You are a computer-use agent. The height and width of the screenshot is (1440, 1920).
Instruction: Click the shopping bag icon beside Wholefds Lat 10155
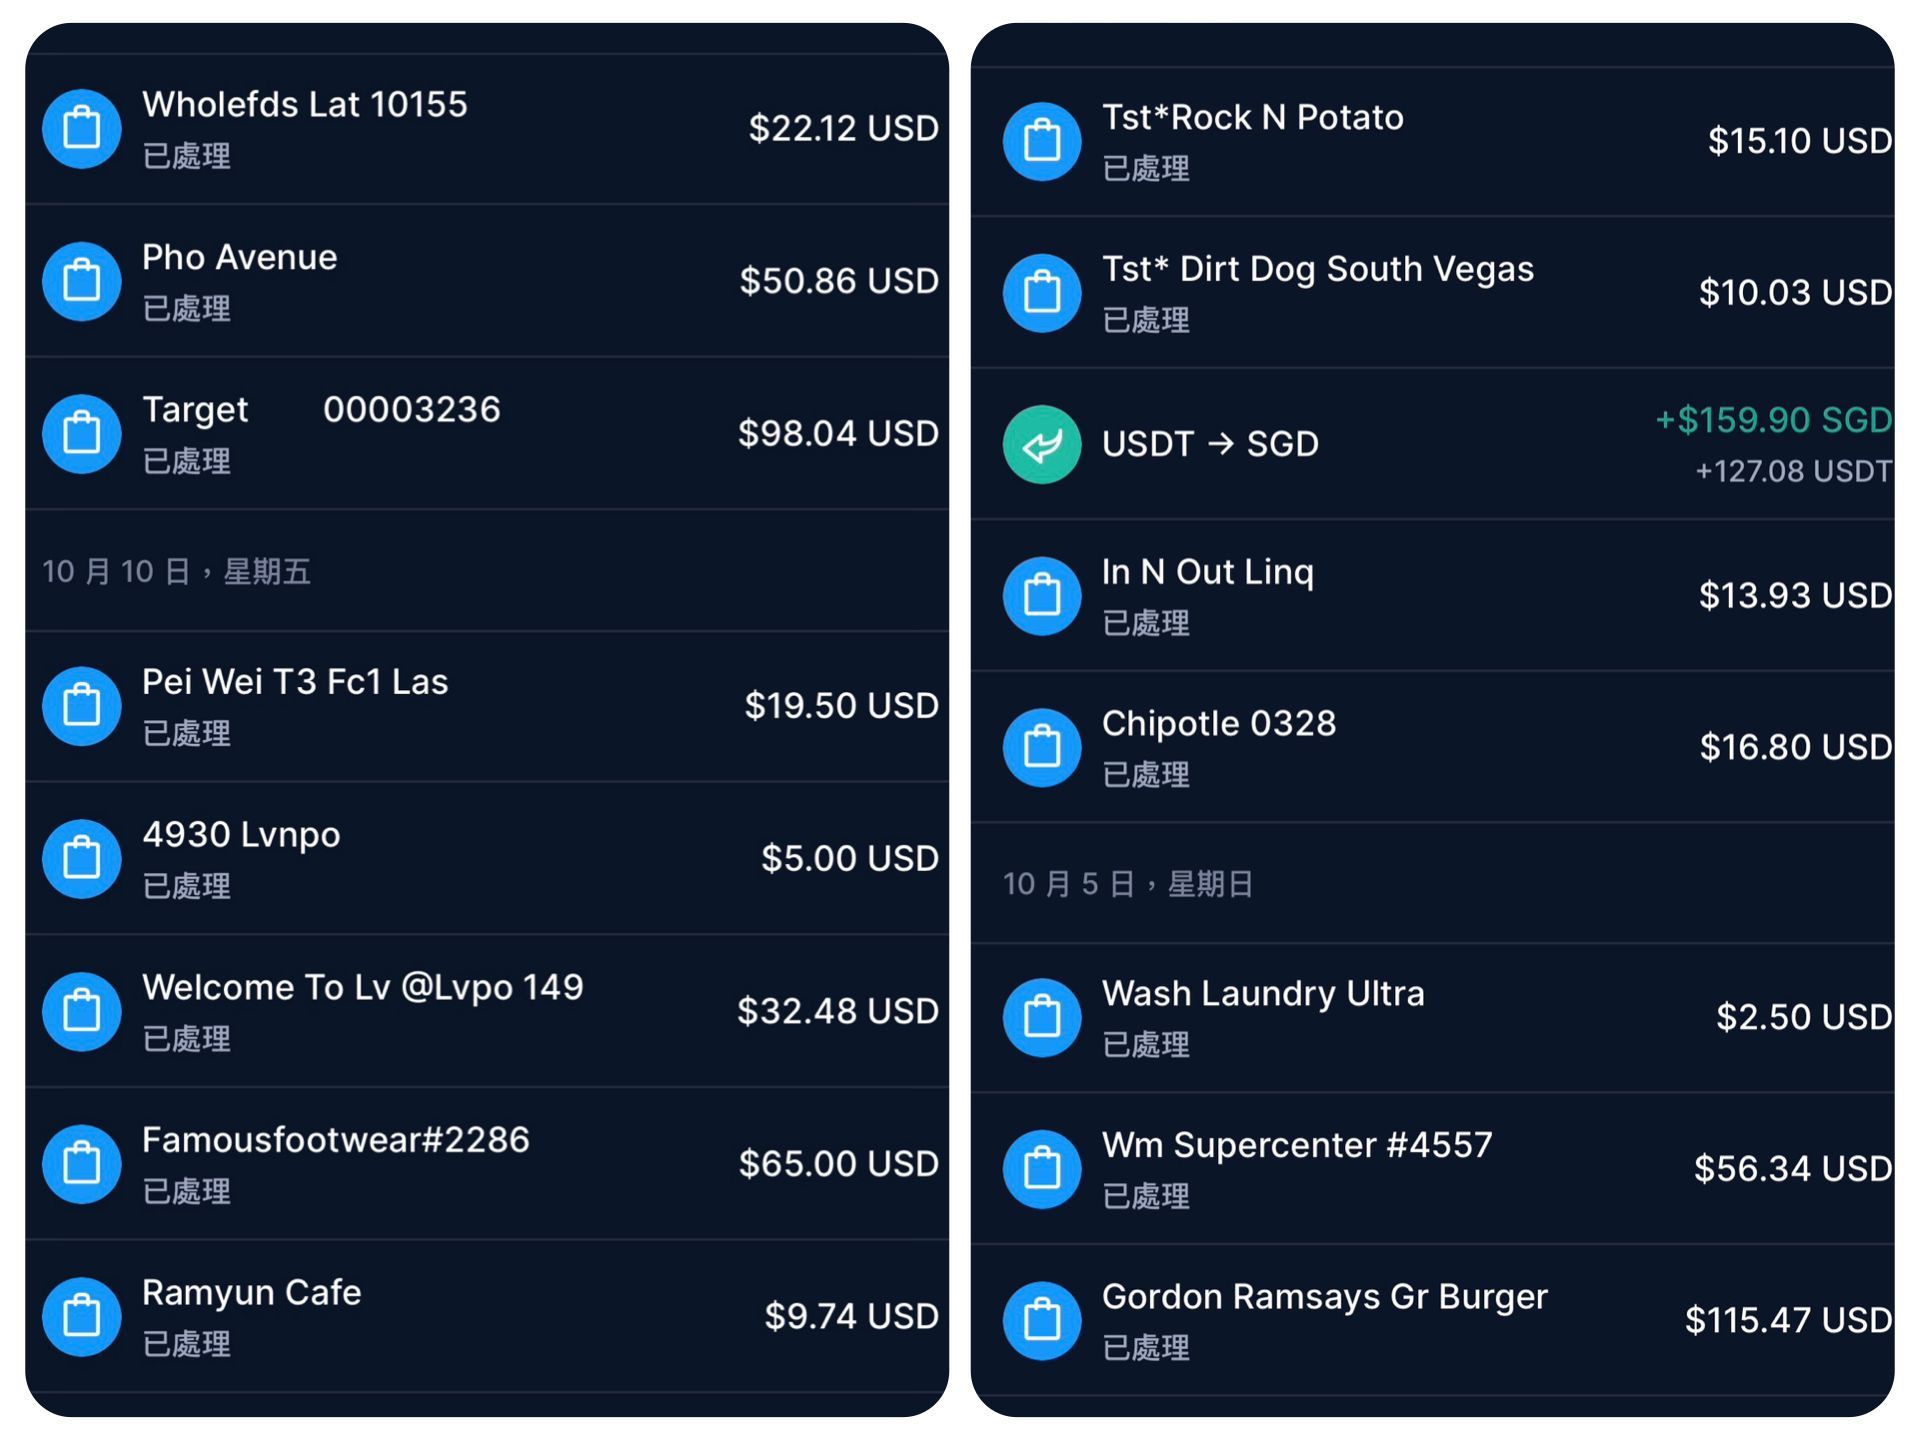coord(82,129)
